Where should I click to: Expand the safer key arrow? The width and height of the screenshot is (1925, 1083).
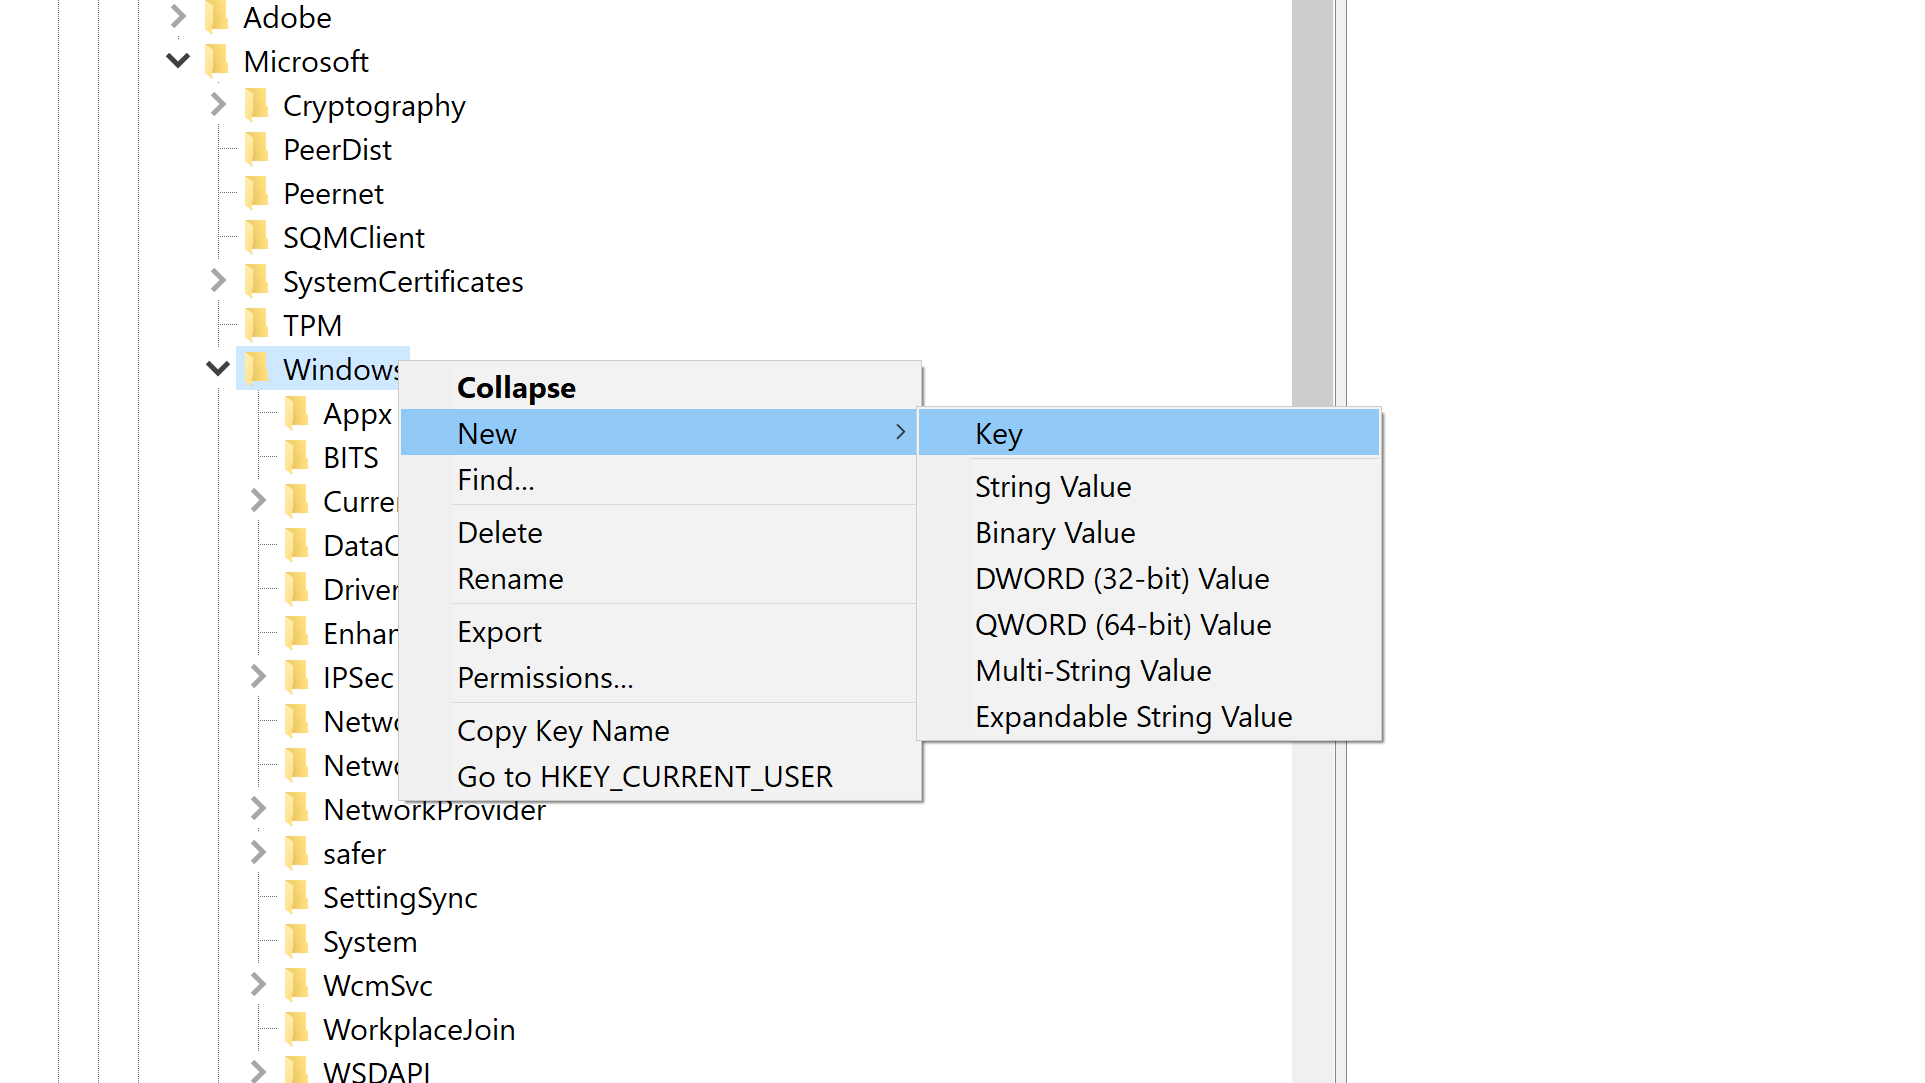(x=258, y=853)
